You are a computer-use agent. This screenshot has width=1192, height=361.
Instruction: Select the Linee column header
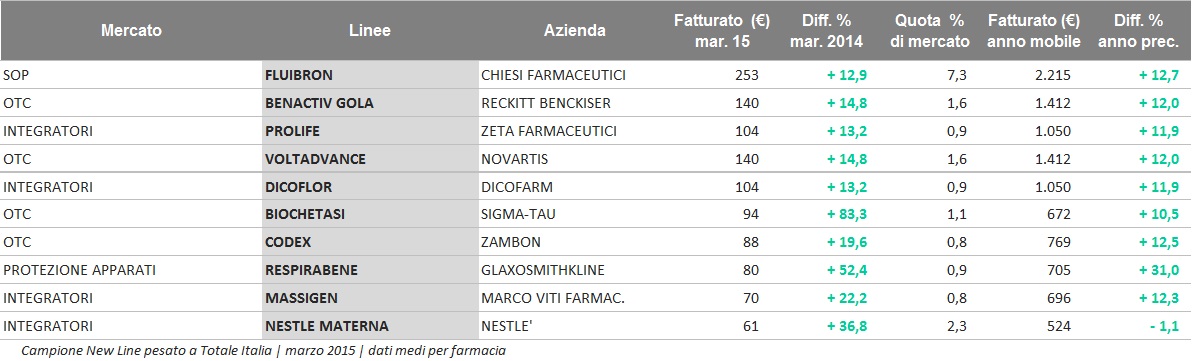(370, 31)
